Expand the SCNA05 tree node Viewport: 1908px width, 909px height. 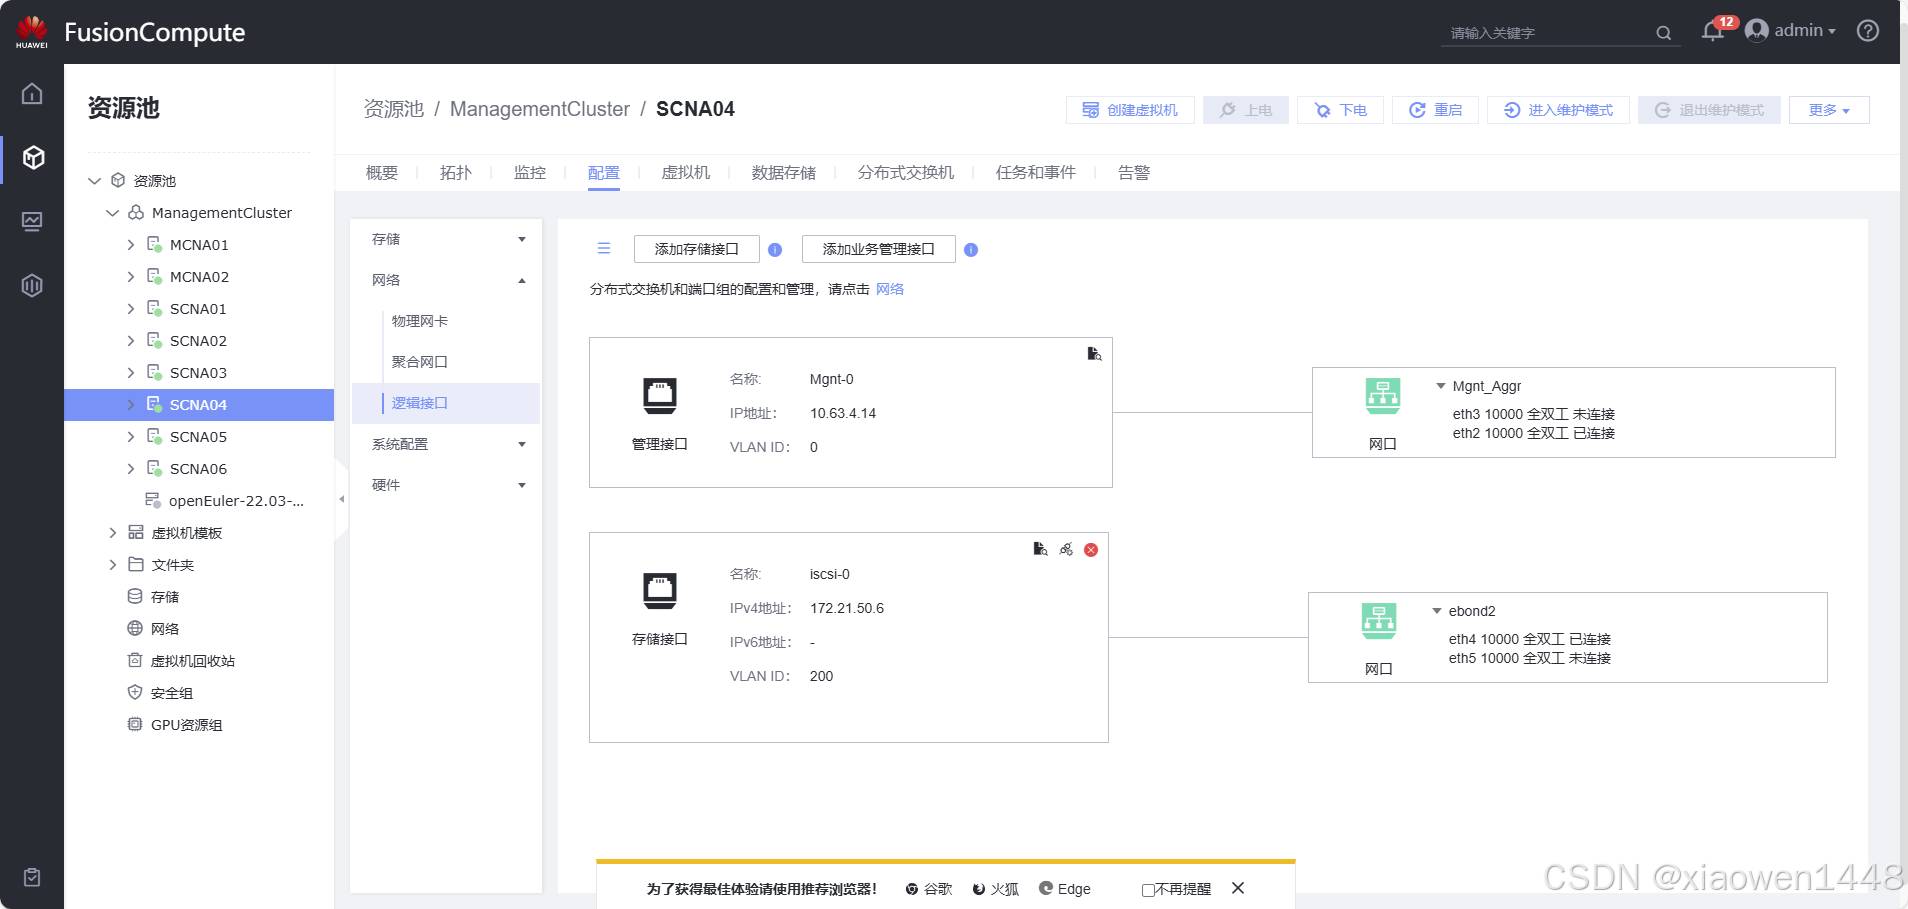(x=130, y=437)
